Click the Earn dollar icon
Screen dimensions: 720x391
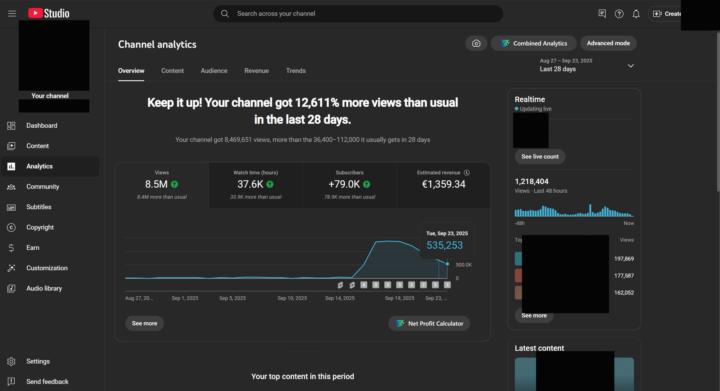click(x=11, y=248)
